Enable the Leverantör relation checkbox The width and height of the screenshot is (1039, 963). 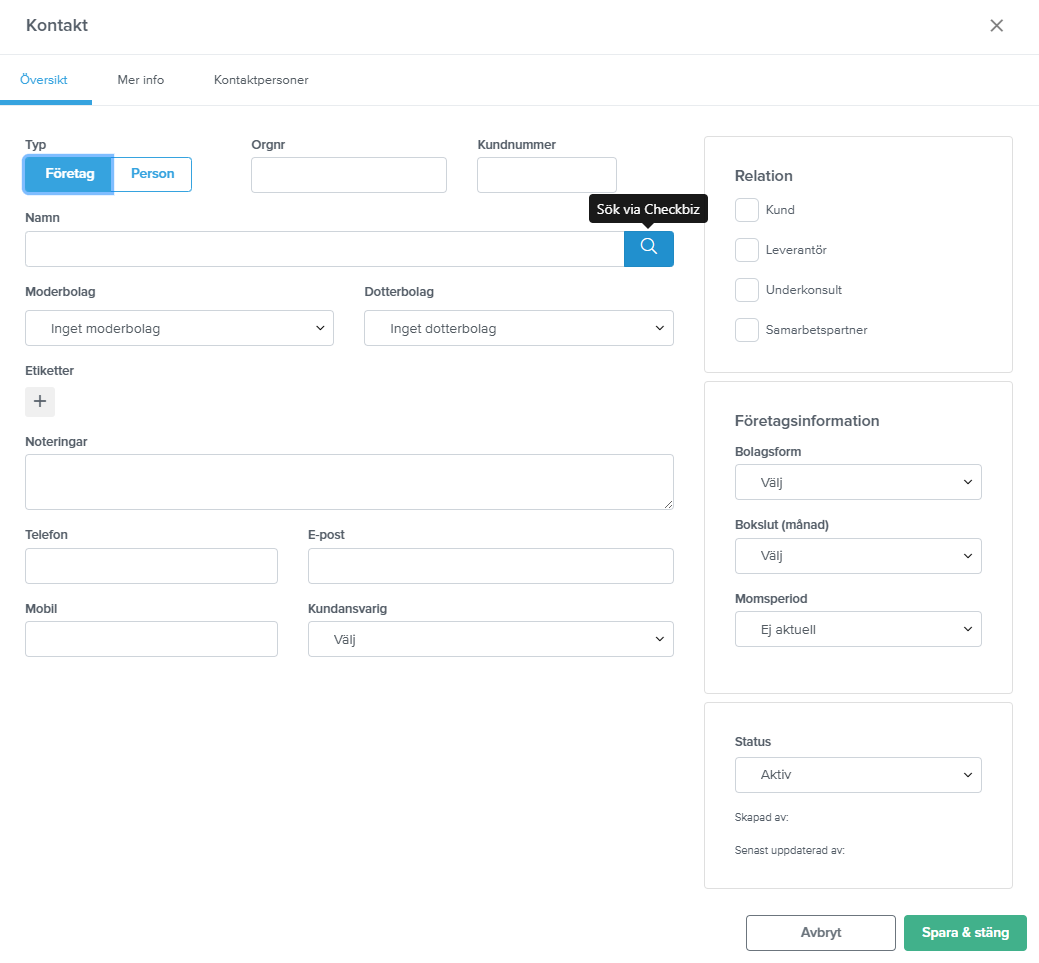coord(747,250)
